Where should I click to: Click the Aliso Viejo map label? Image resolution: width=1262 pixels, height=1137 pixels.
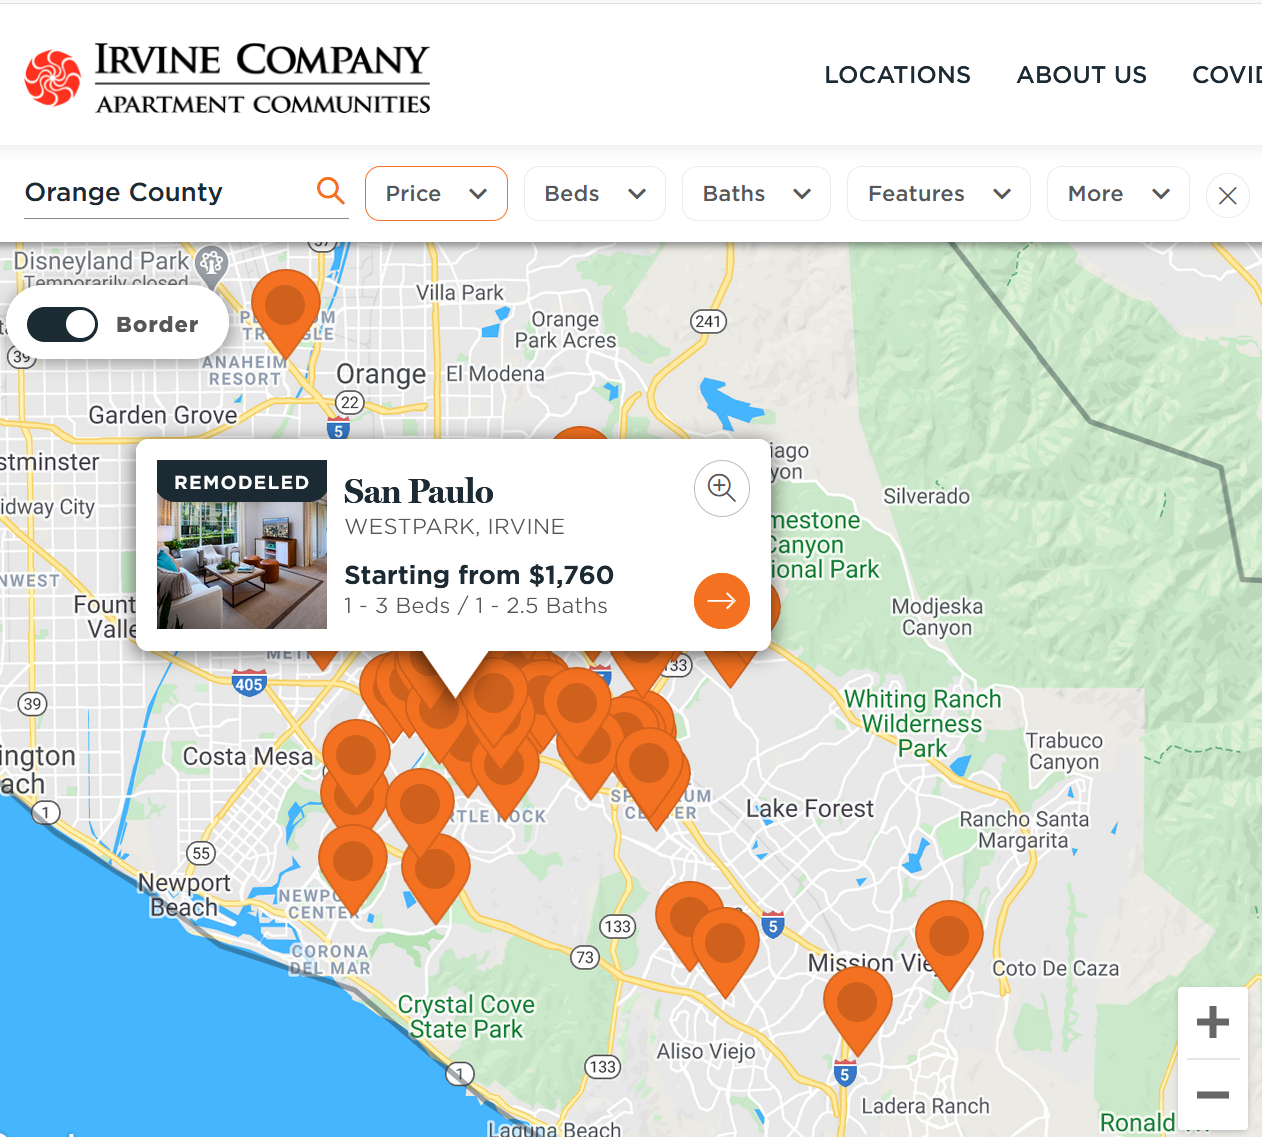click(706, 1051)
